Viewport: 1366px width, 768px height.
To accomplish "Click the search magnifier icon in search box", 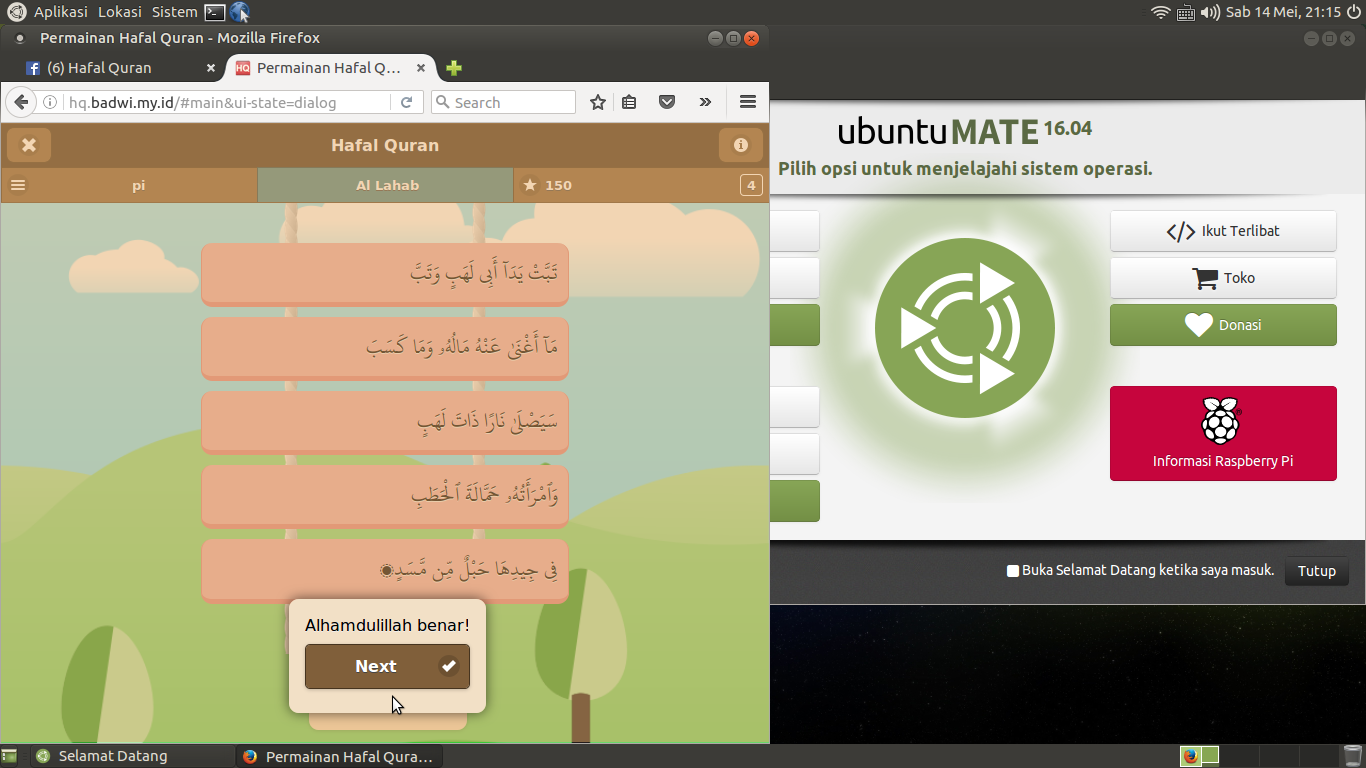I will (x=443, y=102).
